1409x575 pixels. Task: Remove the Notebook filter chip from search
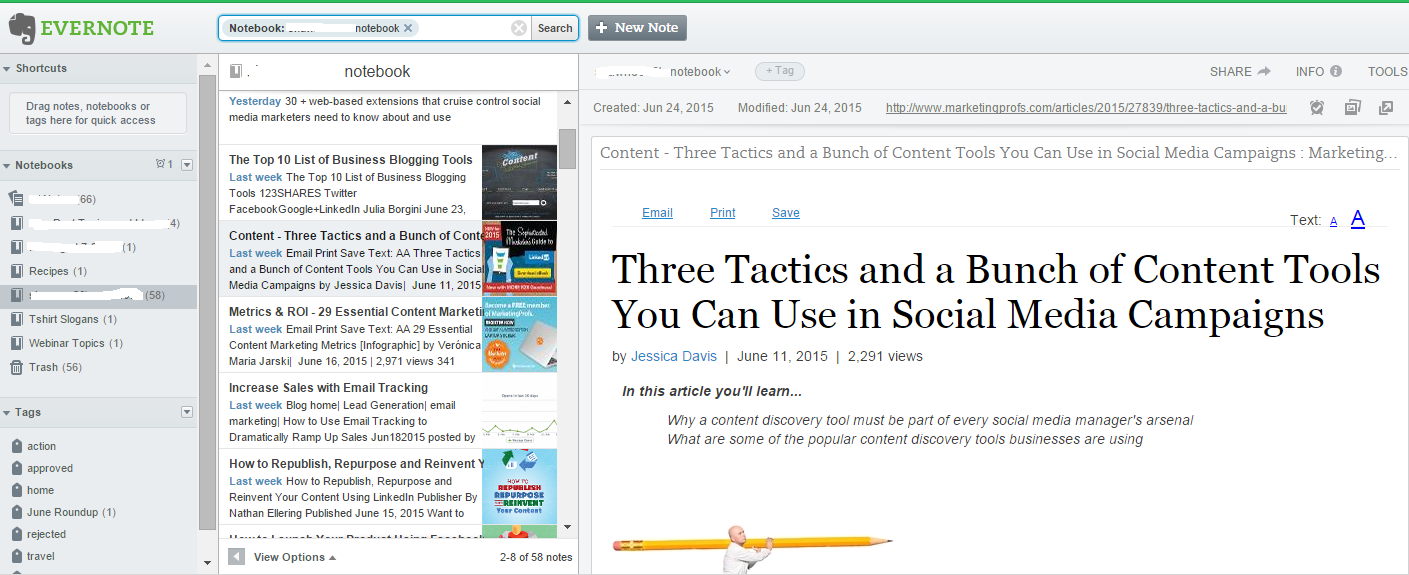[408, 28]
